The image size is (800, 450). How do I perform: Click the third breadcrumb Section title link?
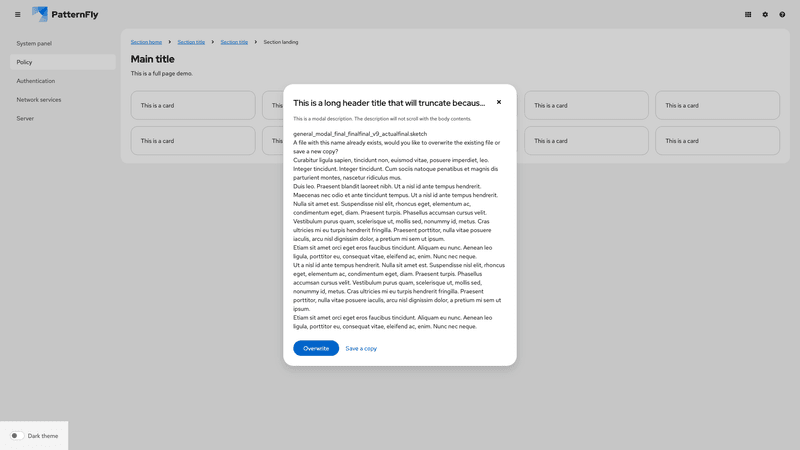point(234,42)
